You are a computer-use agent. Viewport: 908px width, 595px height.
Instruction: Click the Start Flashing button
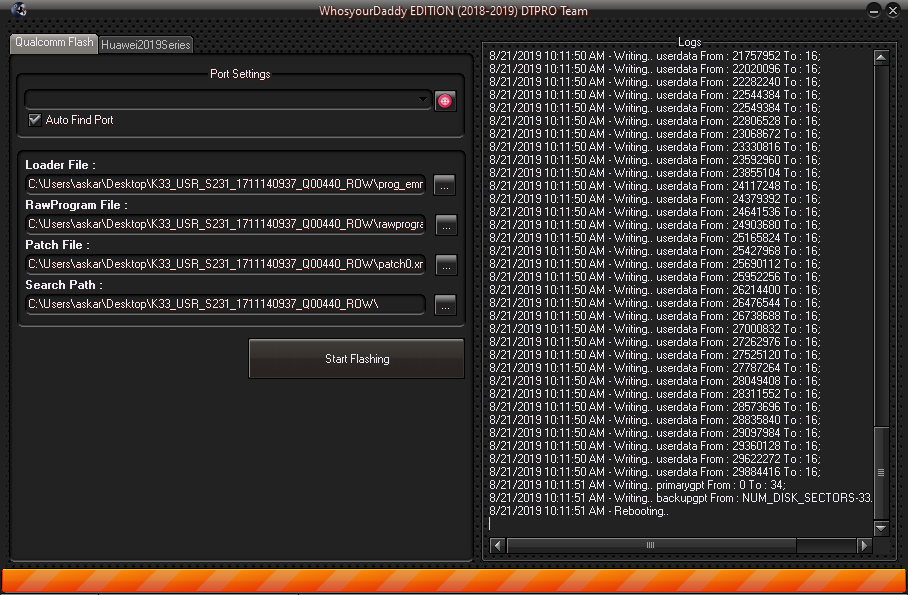click(x=356, y=359)
